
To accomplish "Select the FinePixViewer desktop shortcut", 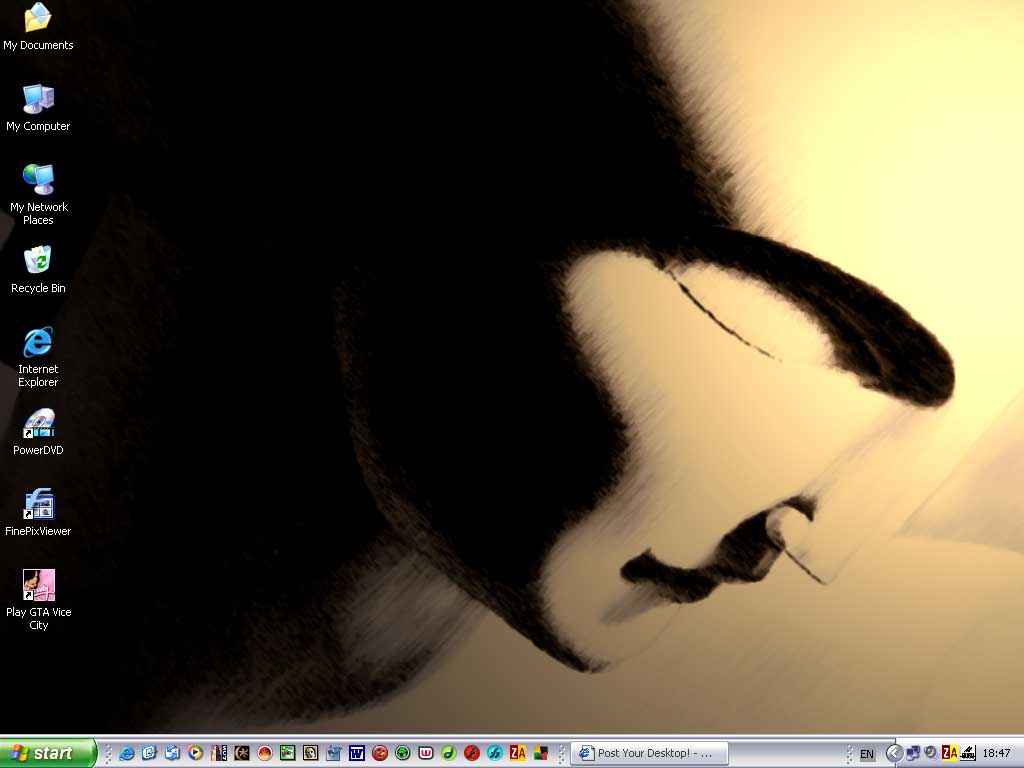I will tap(38, 513).
